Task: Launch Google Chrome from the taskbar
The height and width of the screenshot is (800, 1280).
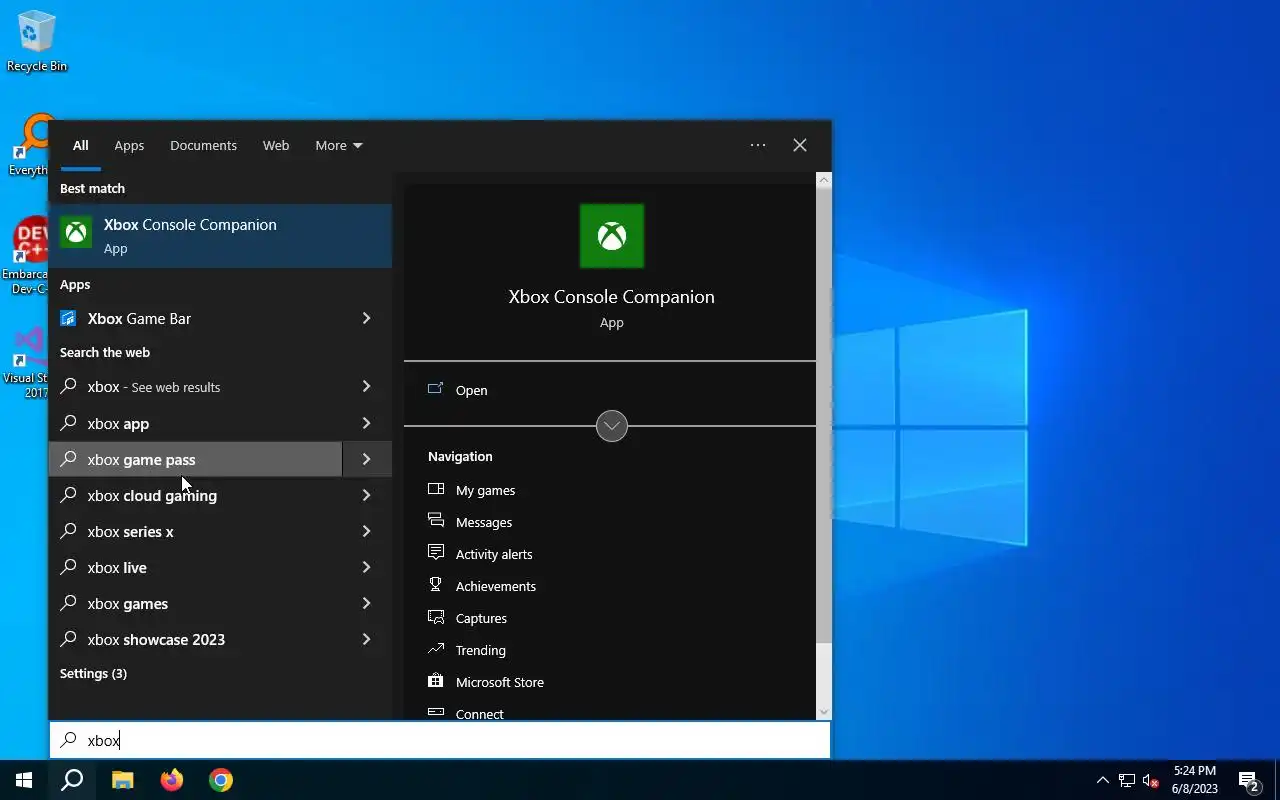Action: 221,780
